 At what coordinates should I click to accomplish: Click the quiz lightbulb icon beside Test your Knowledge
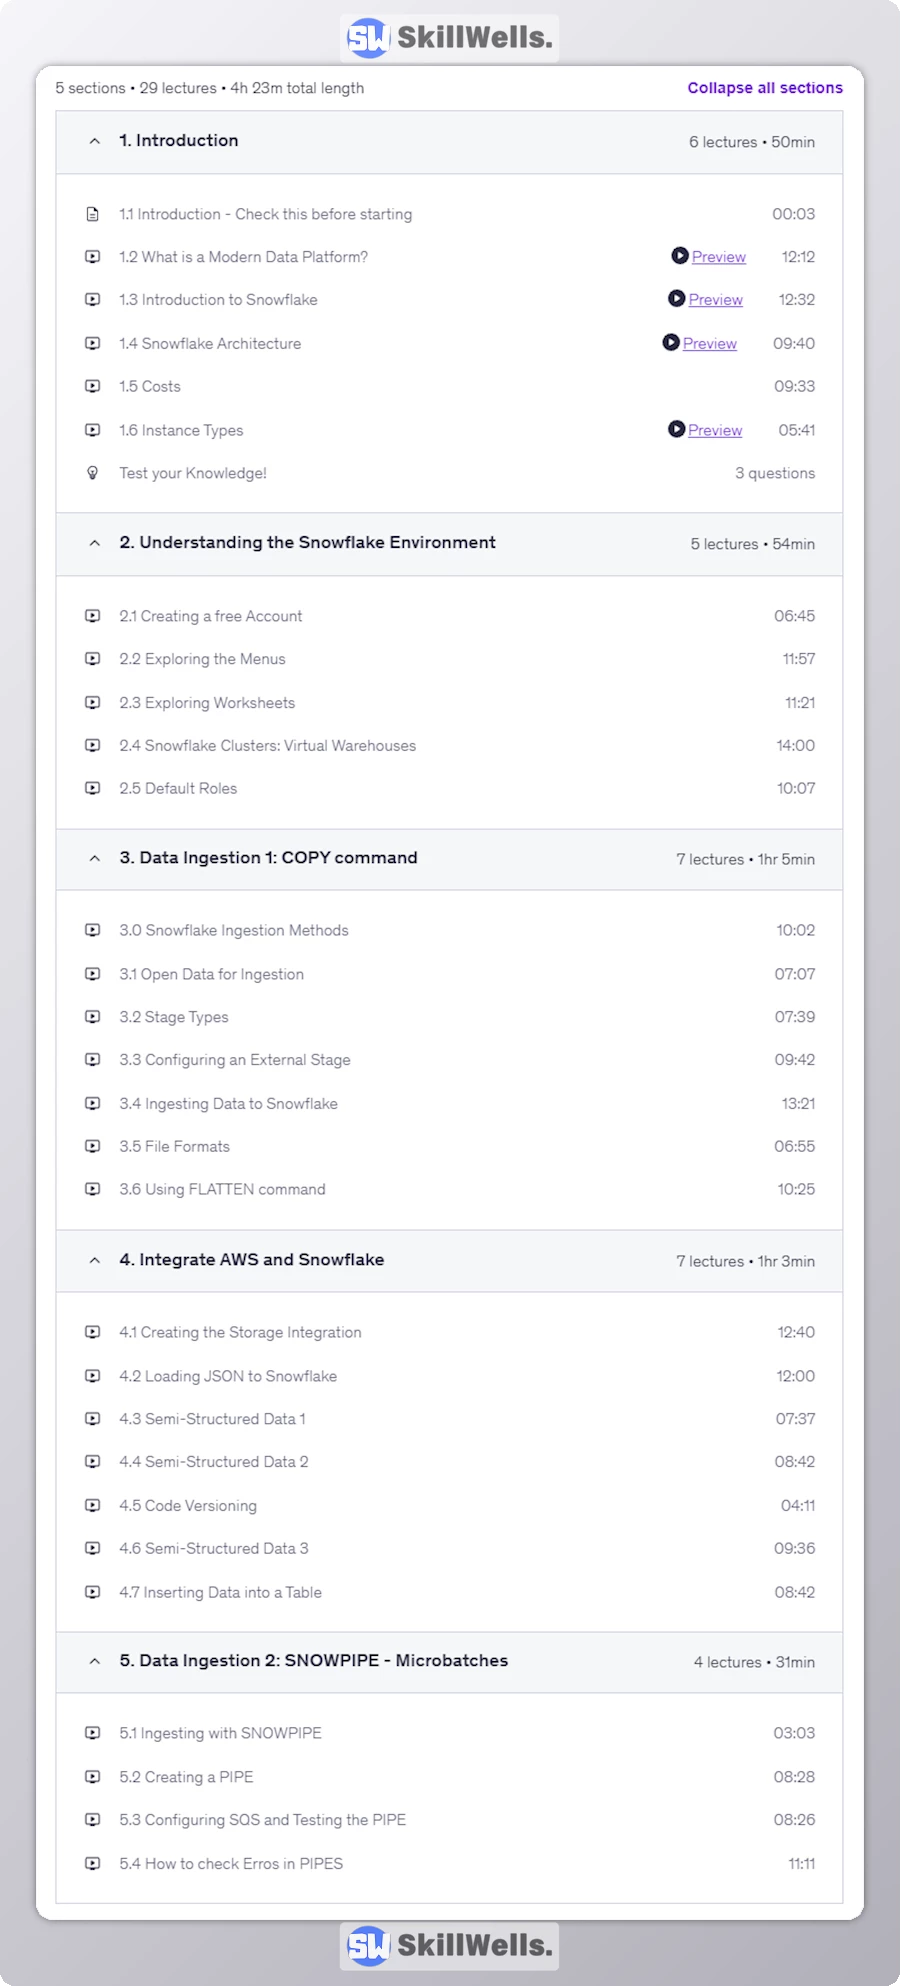(92, 473)
